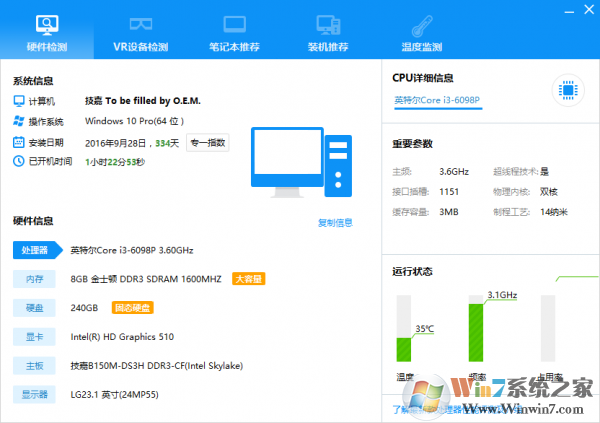The image size is (600, 423).
Task: Click the CPU chip icon
Action: pyautogui.click(x=568, y=90)
